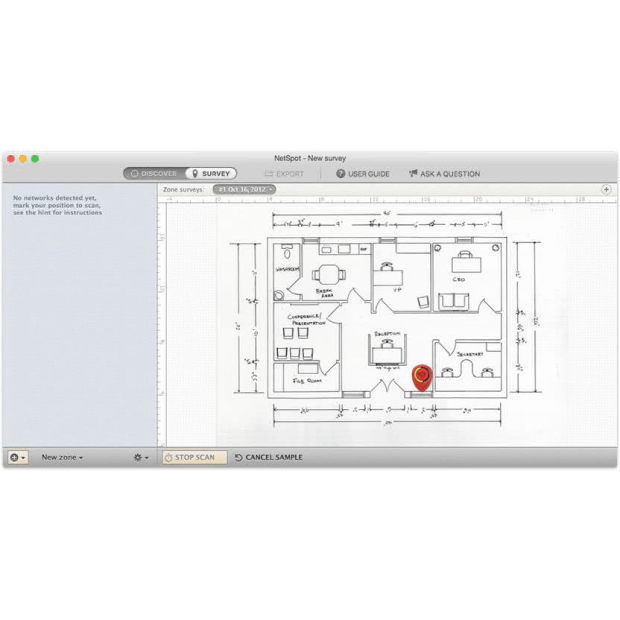Expand the New zone dropdown
The height and width of the screenshot is (620, 620).
point(62,457)
